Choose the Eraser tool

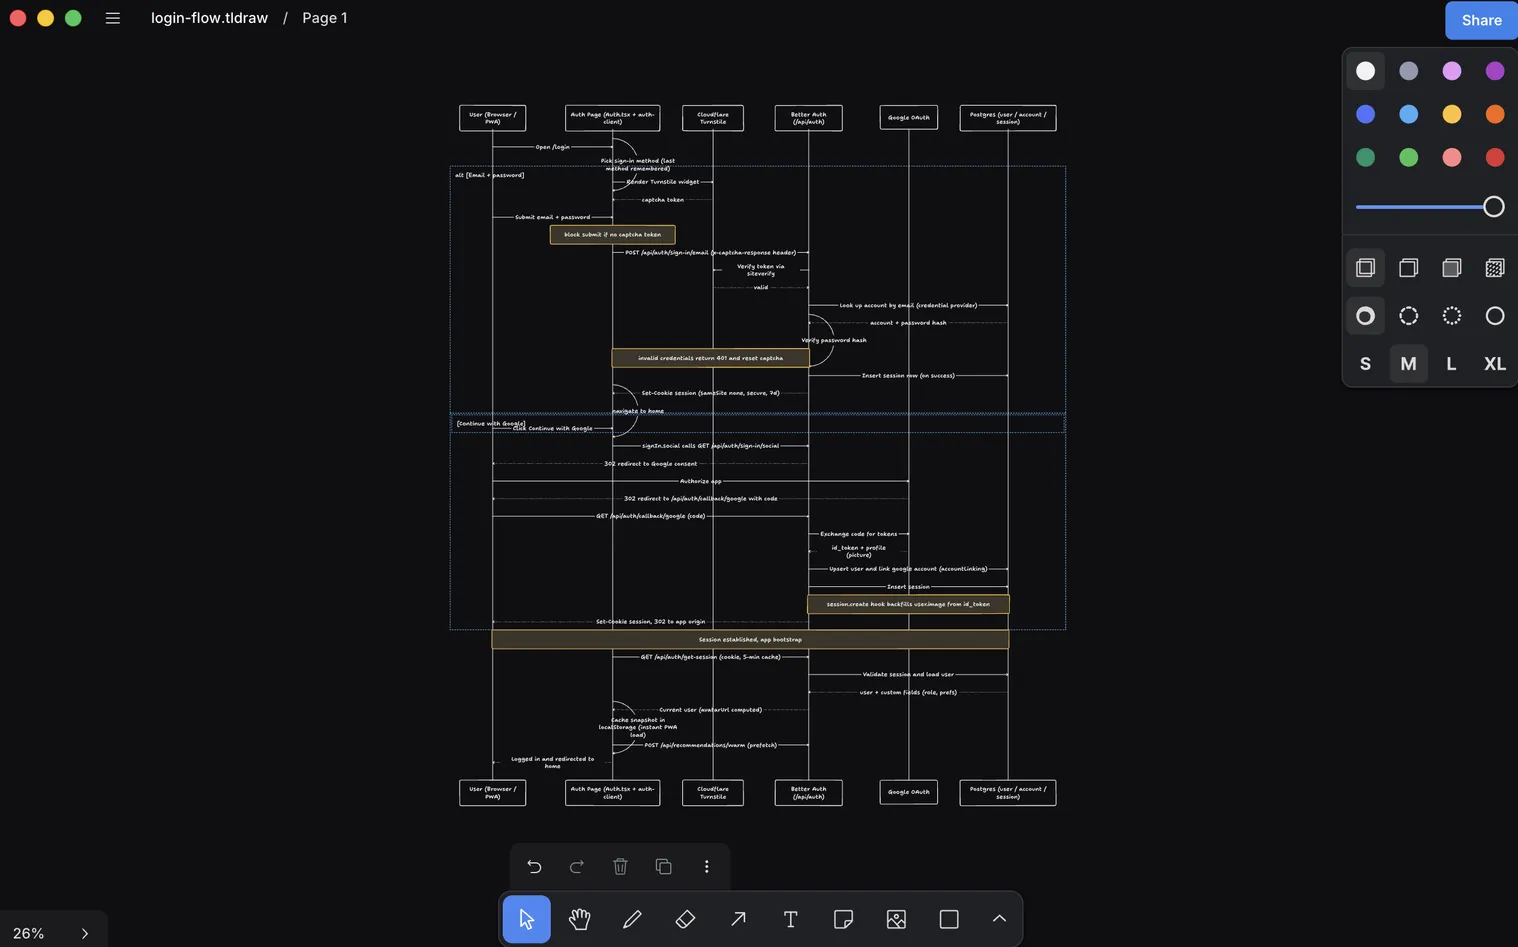point(685,919)
